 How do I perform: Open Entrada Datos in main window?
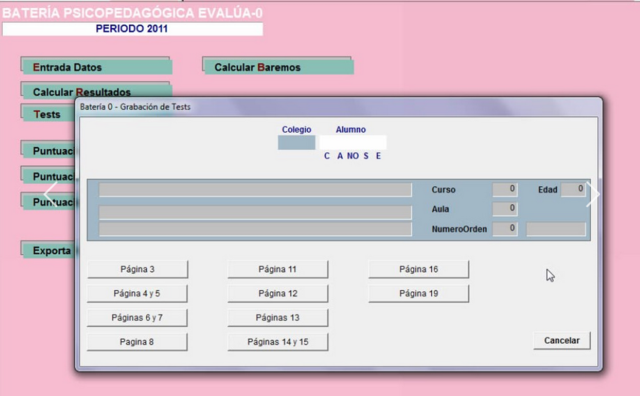[x=97, y=66]
